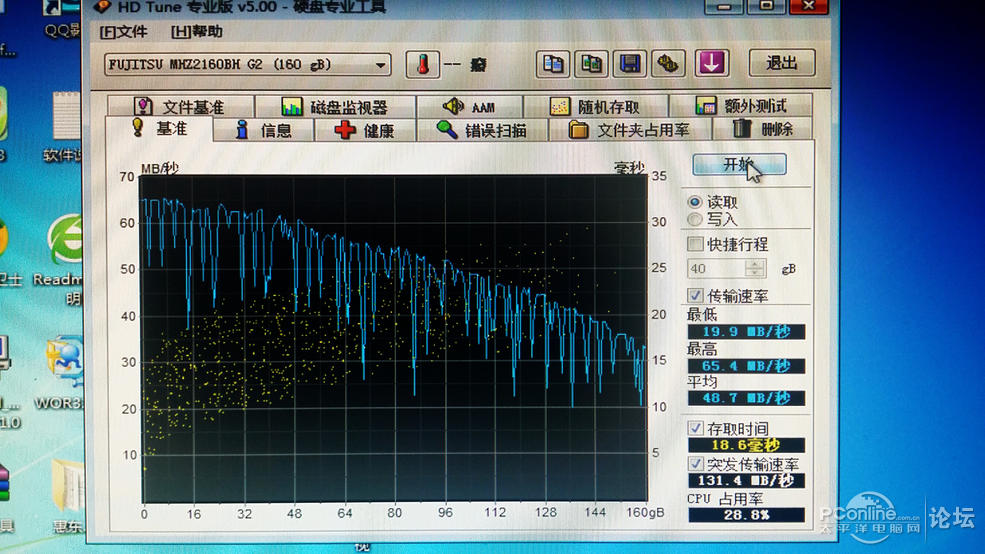Copy text results to clipboard icon
Image resolution: width=985 pixels, height=554 pixels.
coord(553,63)
